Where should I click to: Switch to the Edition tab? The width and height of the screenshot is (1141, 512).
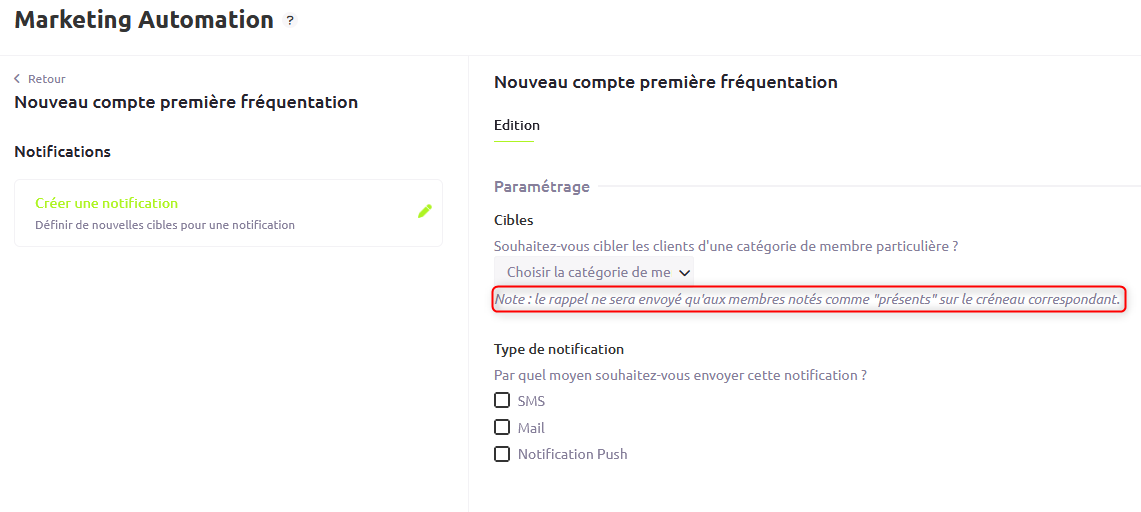517,125
